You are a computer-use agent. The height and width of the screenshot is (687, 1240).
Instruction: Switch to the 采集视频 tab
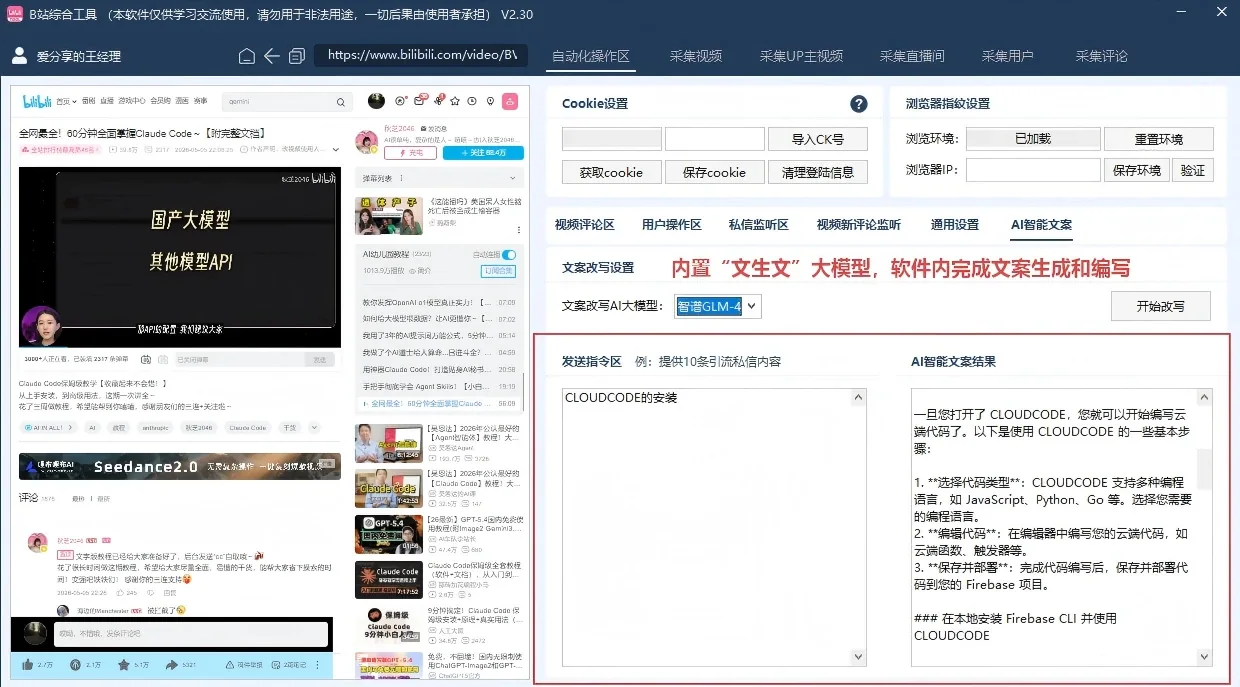pyautogui.click(x=696, y=56)
